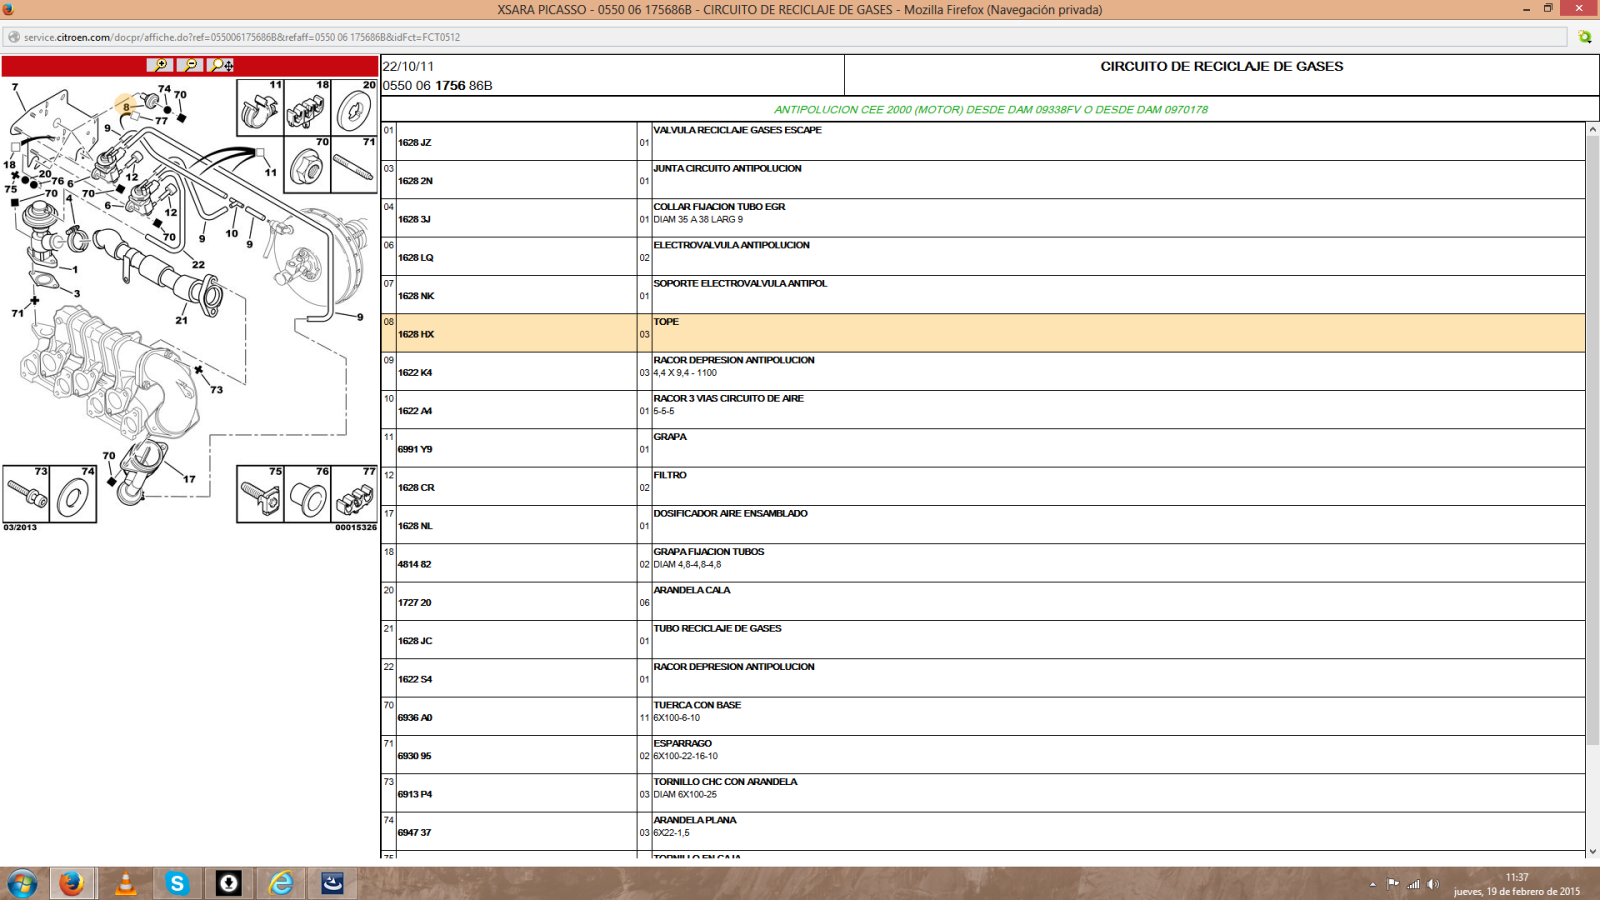Click the zoom out magnifier button
1600x900 pixels.
pos(190,65)
